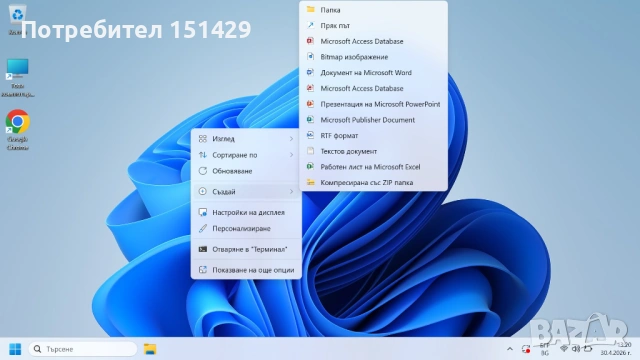Click Обновяване to refresh the desktop

(x=246, y=171)
